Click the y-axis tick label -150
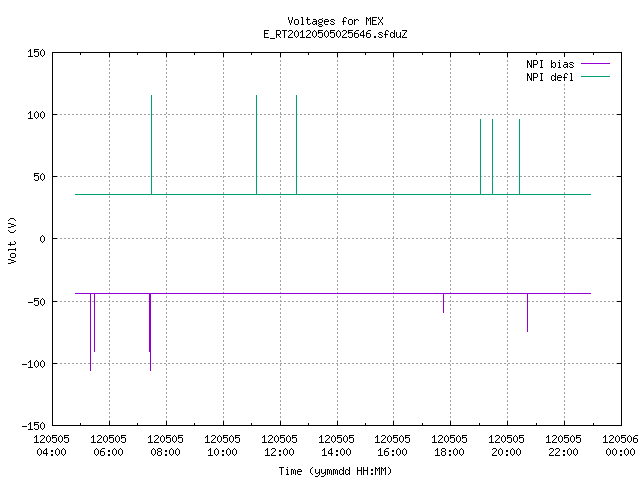This screenshot has width=640, height=480. (33, 426)
